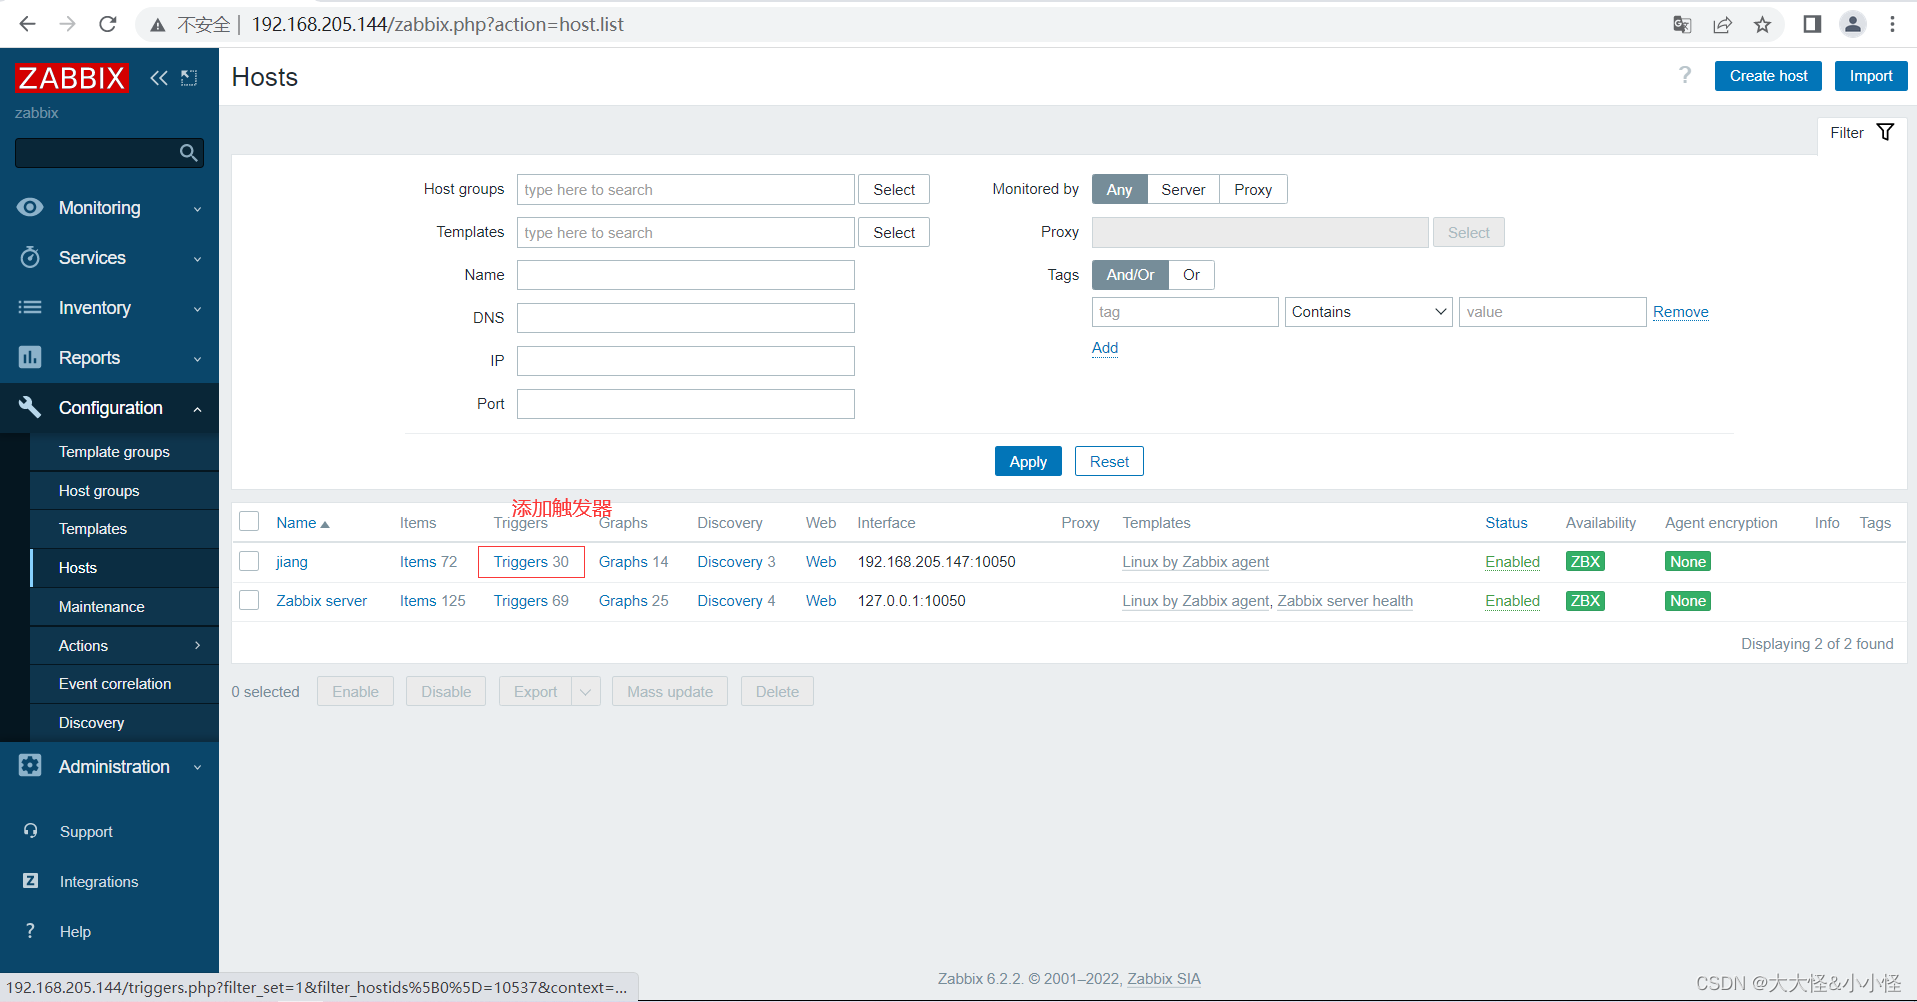Viewport: 1917px width, 1002px height.
Task: Click the browser back arrow
Action: click(x=28, y=24)
